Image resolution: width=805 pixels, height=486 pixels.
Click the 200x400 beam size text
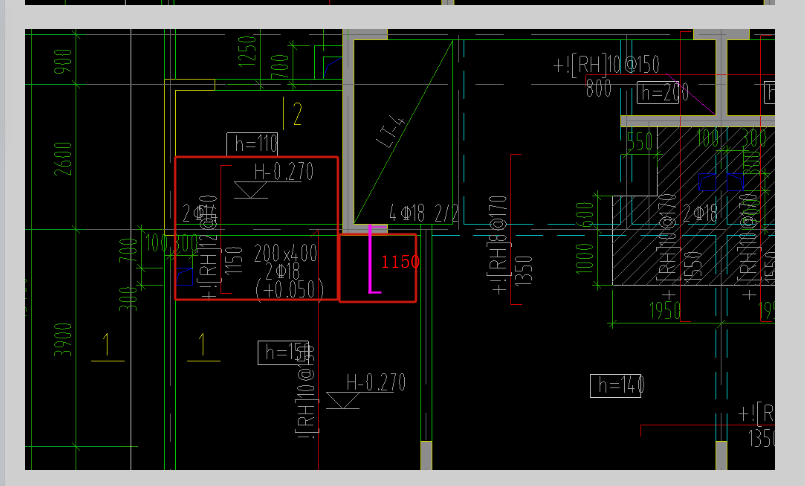286,253
